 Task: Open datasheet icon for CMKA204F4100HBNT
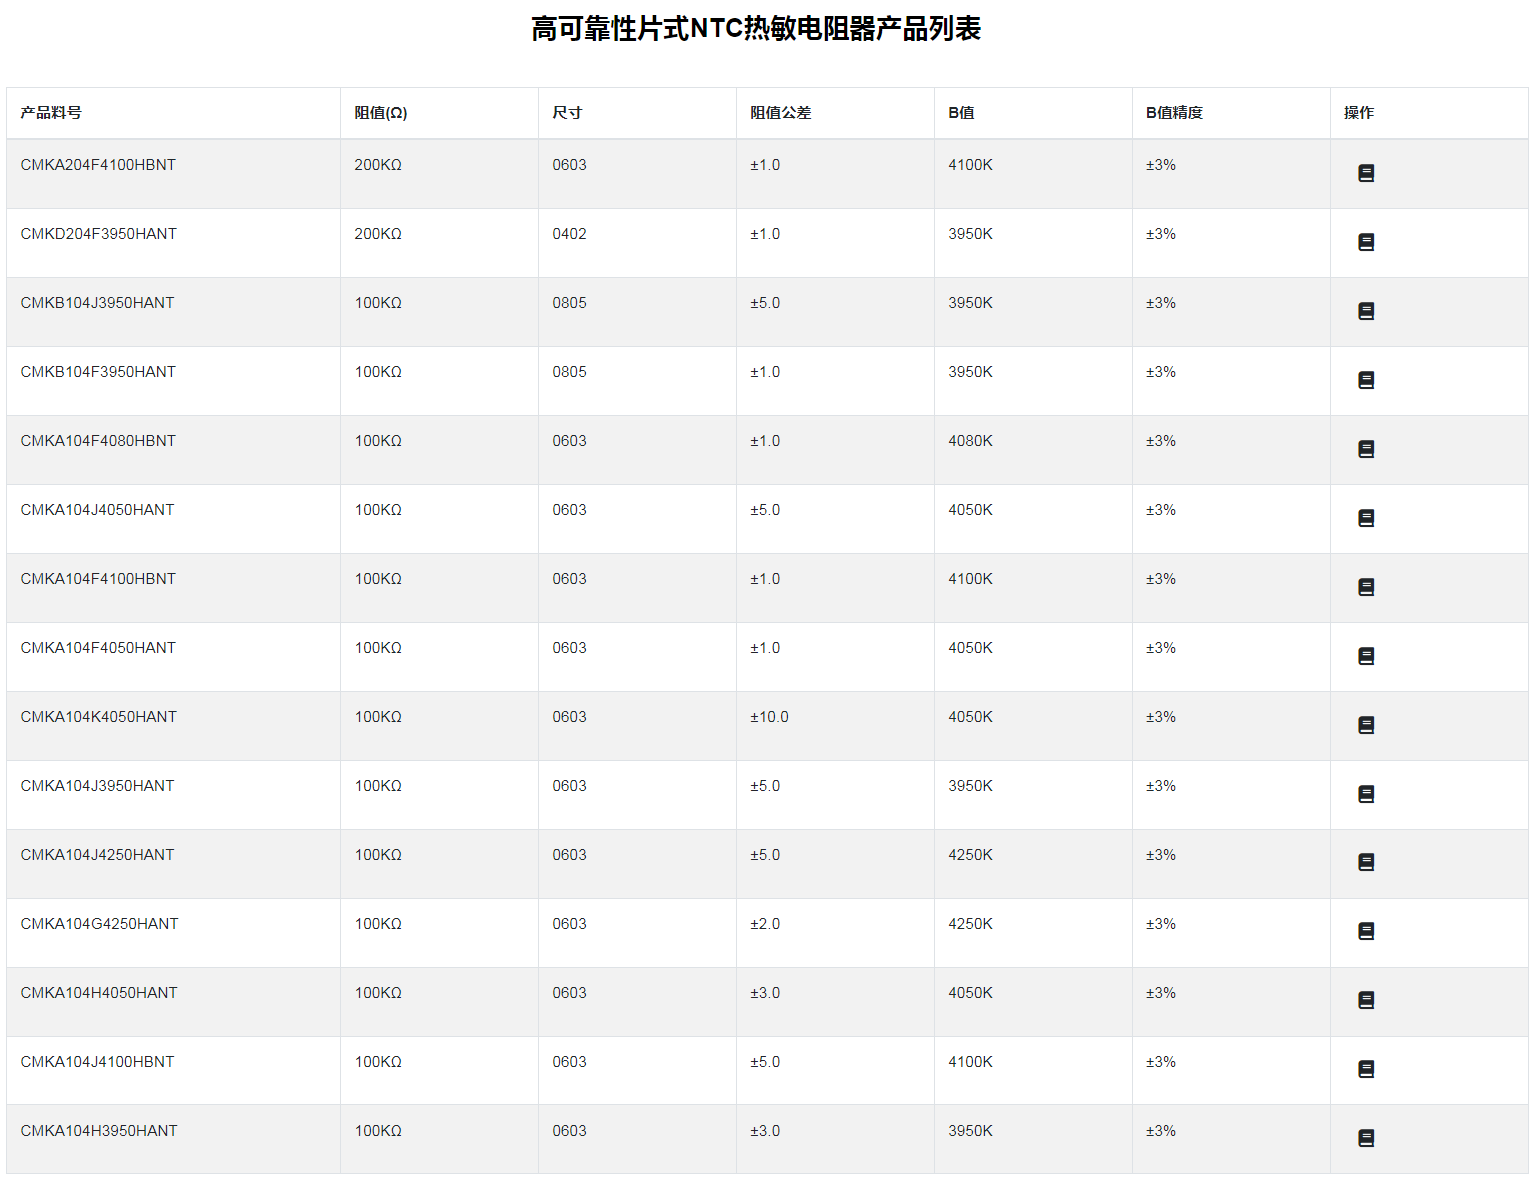point(1366,173)
